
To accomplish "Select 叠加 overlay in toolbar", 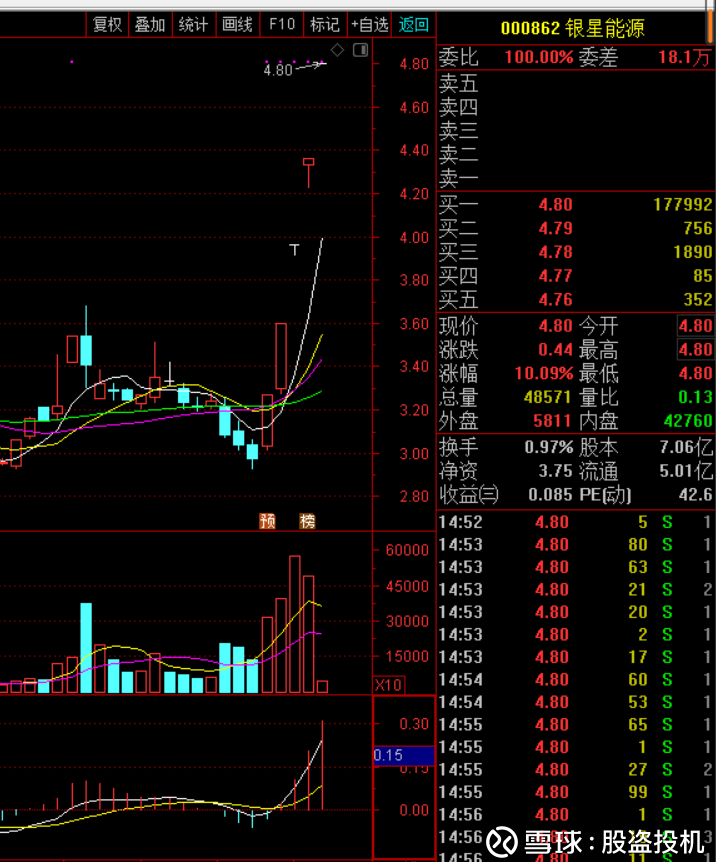I will [x=150, y=25].
